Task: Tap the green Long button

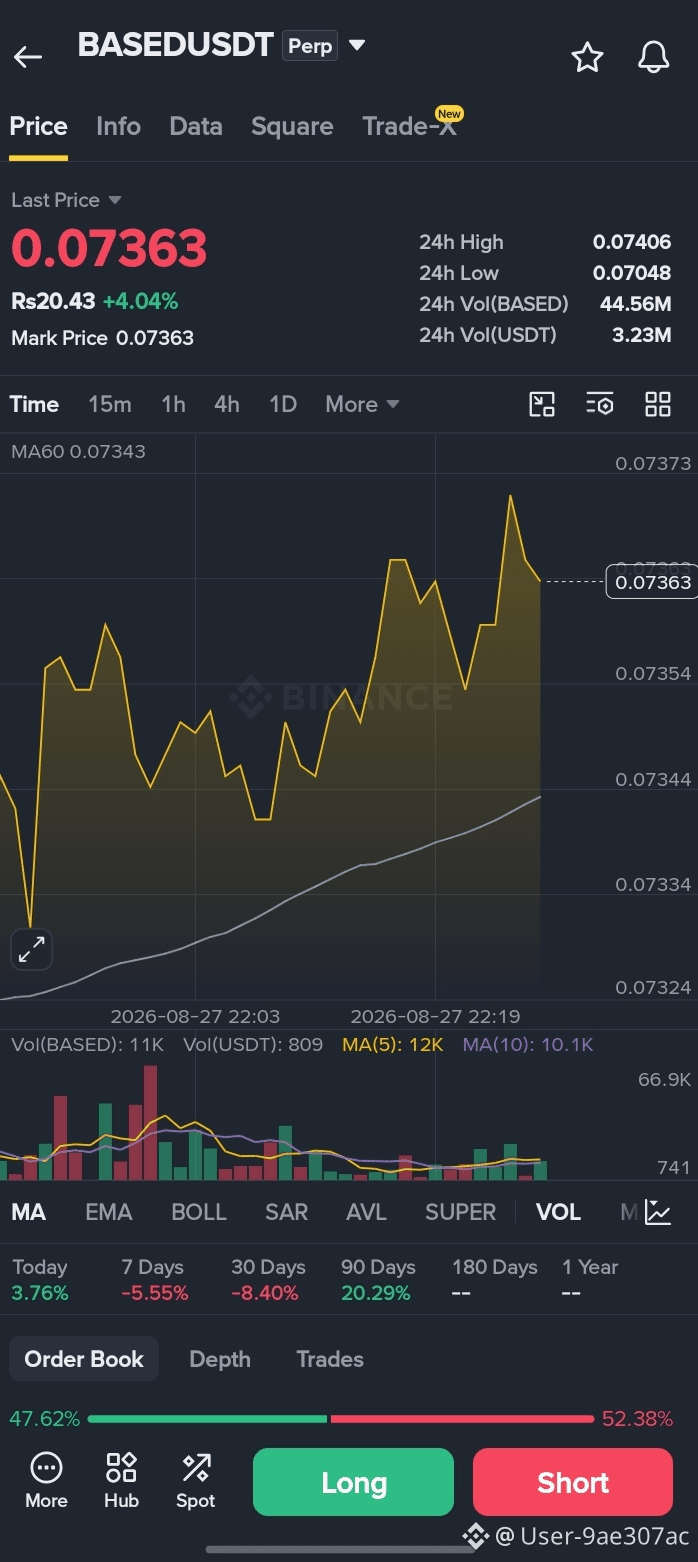Action: coord(353,1482)
